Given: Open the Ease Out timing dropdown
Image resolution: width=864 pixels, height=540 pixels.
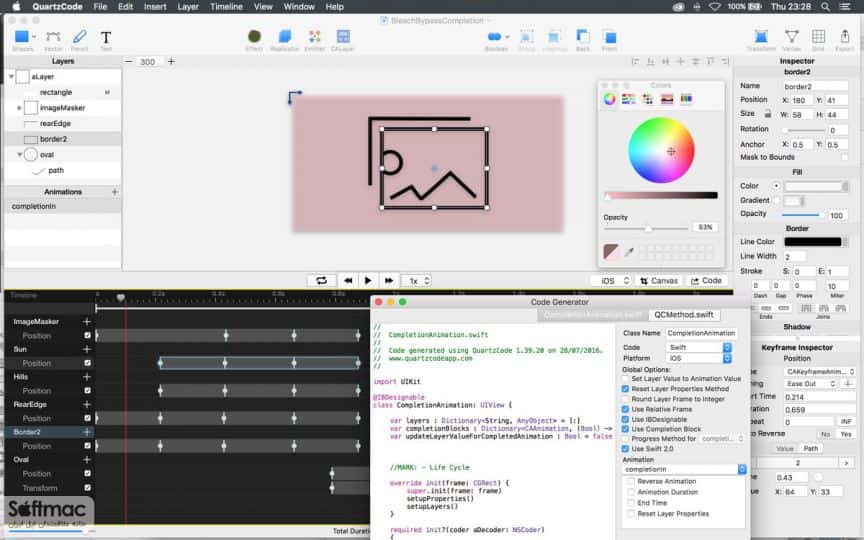Looking at the screenshot, I should point(810,384).
